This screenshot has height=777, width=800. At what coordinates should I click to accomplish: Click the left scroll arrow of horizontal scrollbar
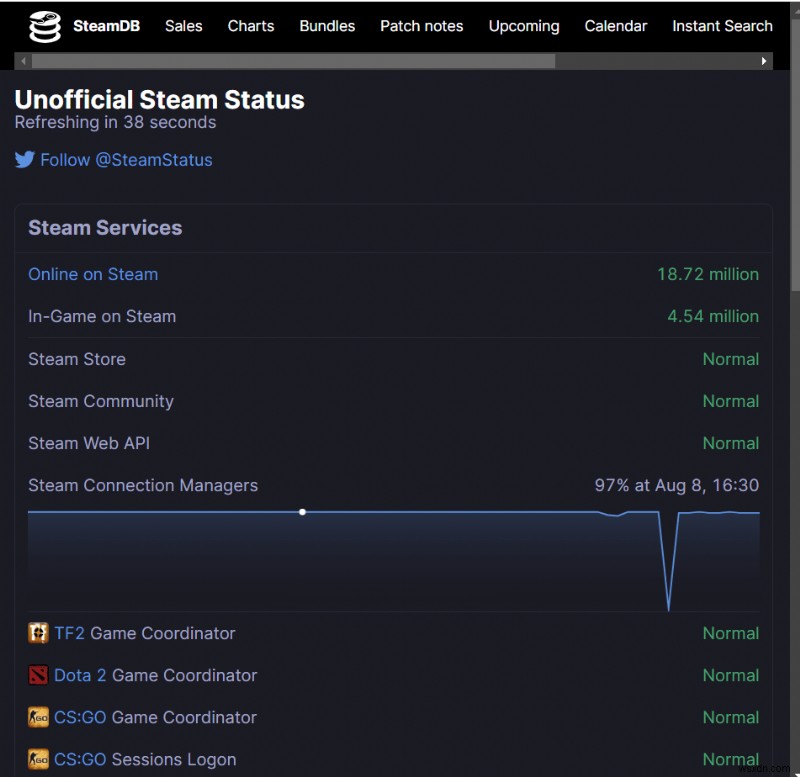coord(24,61)
